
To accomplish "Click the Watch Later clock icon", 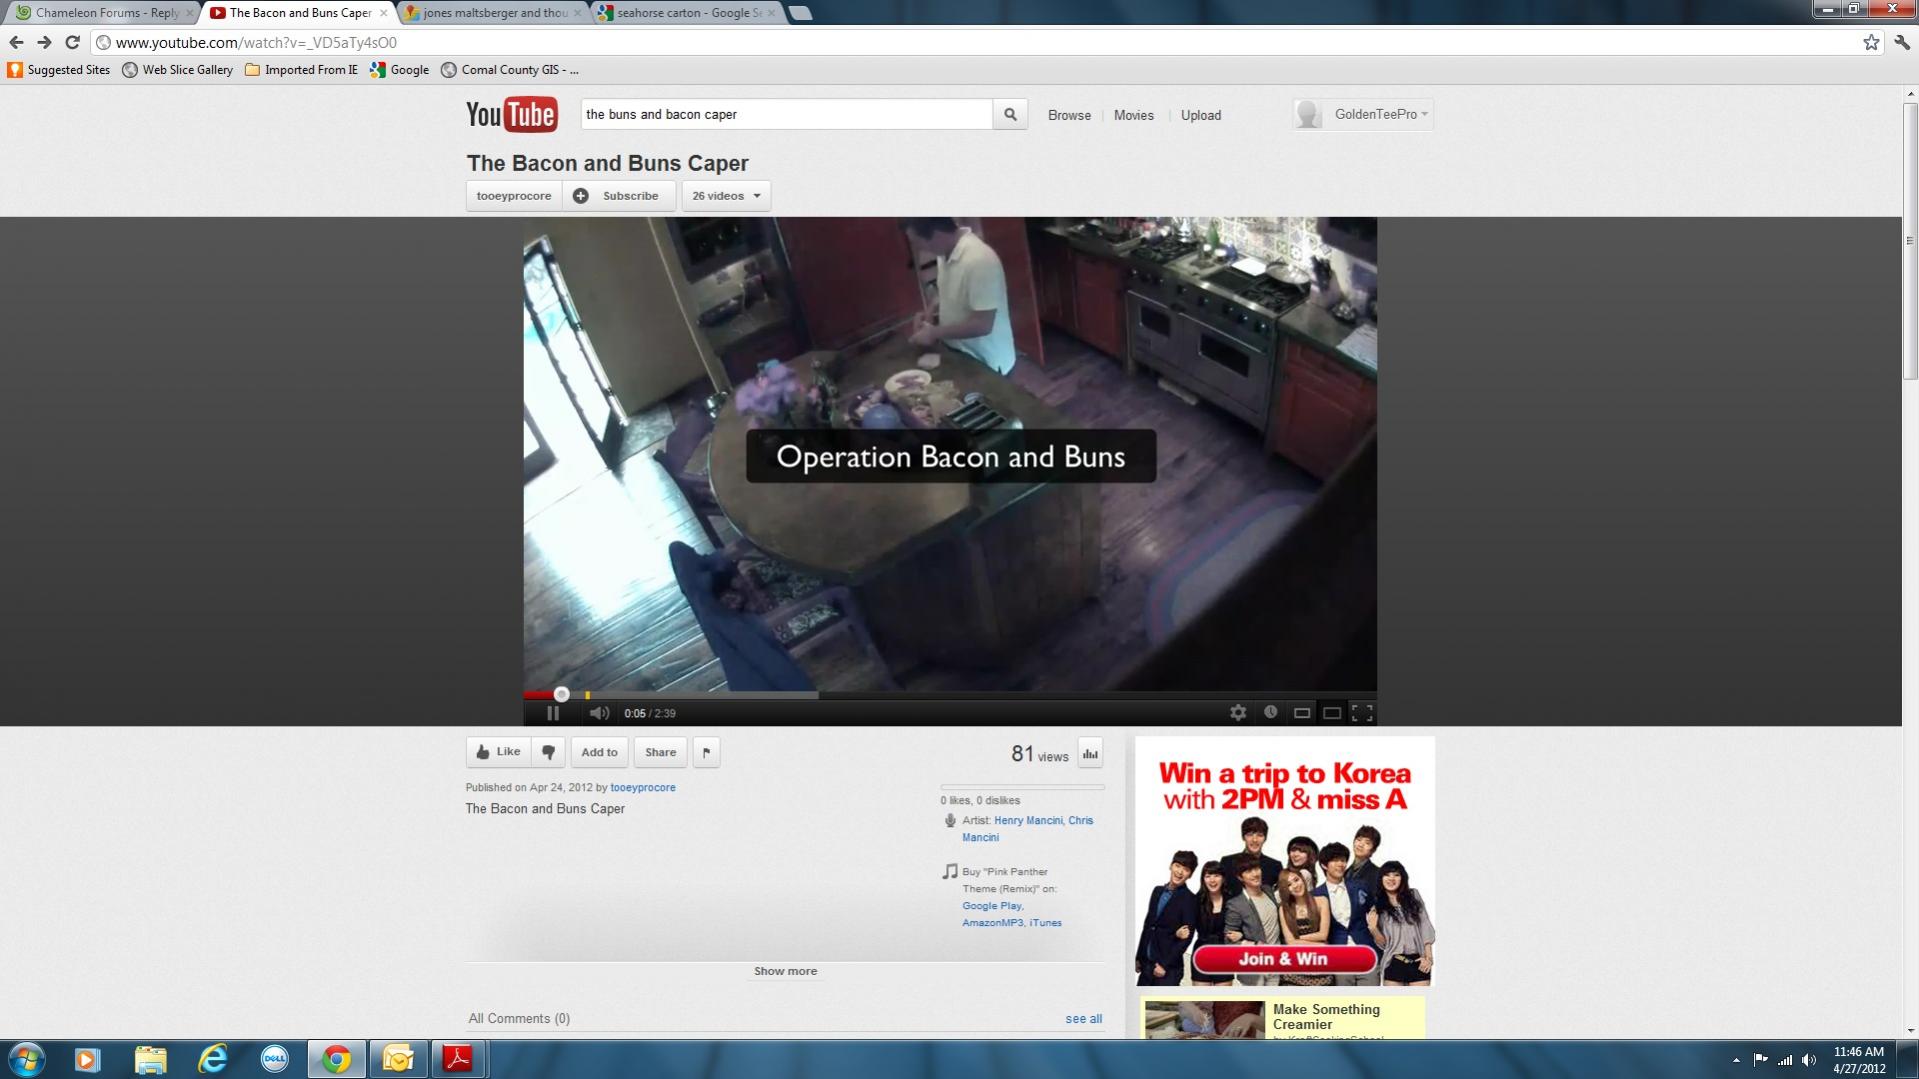I will pyautogui.click(x=1270, y=712).
